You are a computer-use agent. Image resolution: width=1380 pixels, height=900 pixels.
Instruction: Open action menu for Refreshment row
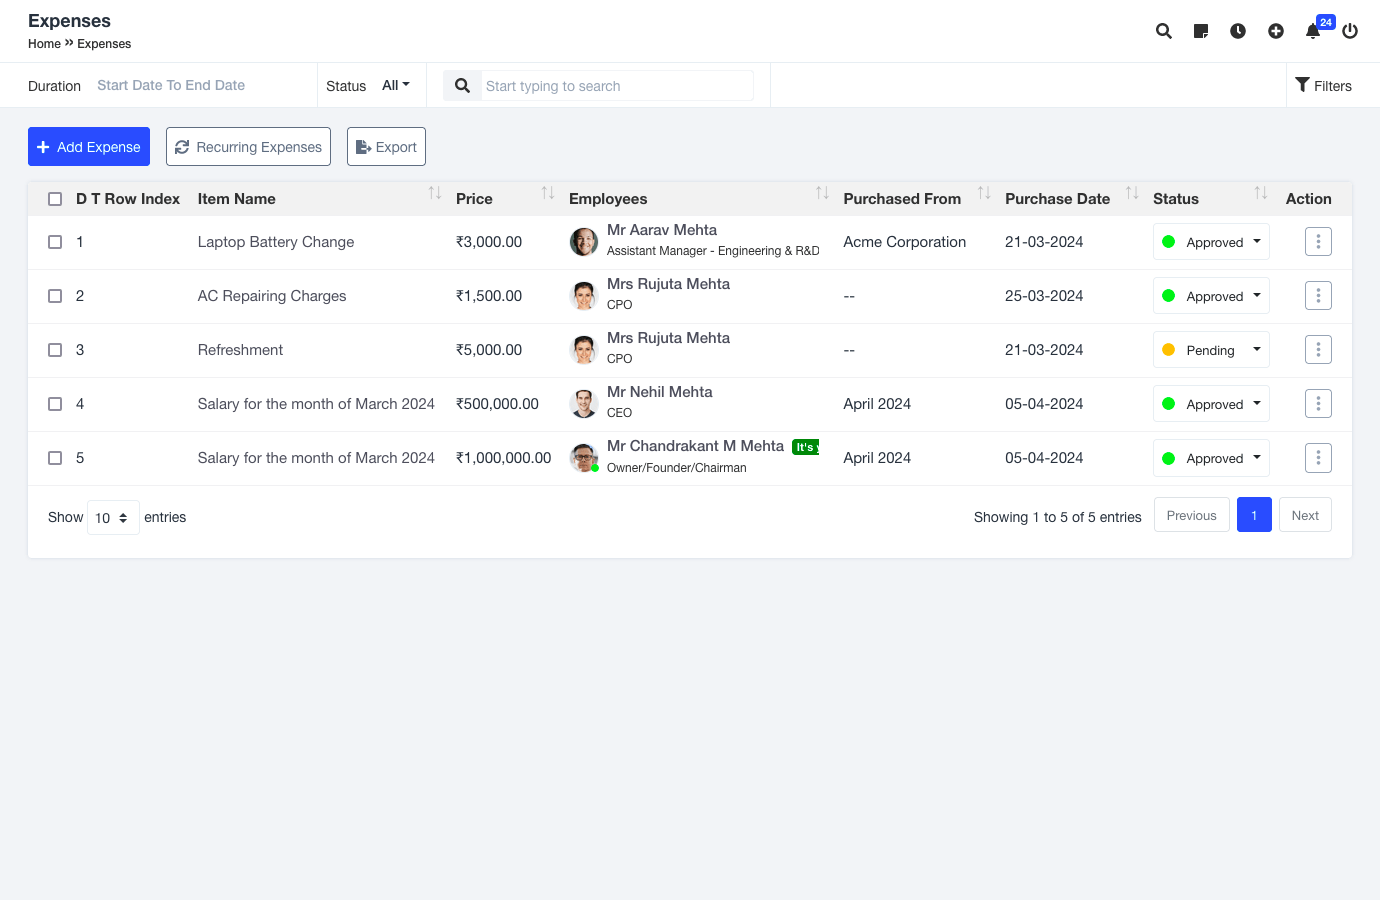[1318, 350]
